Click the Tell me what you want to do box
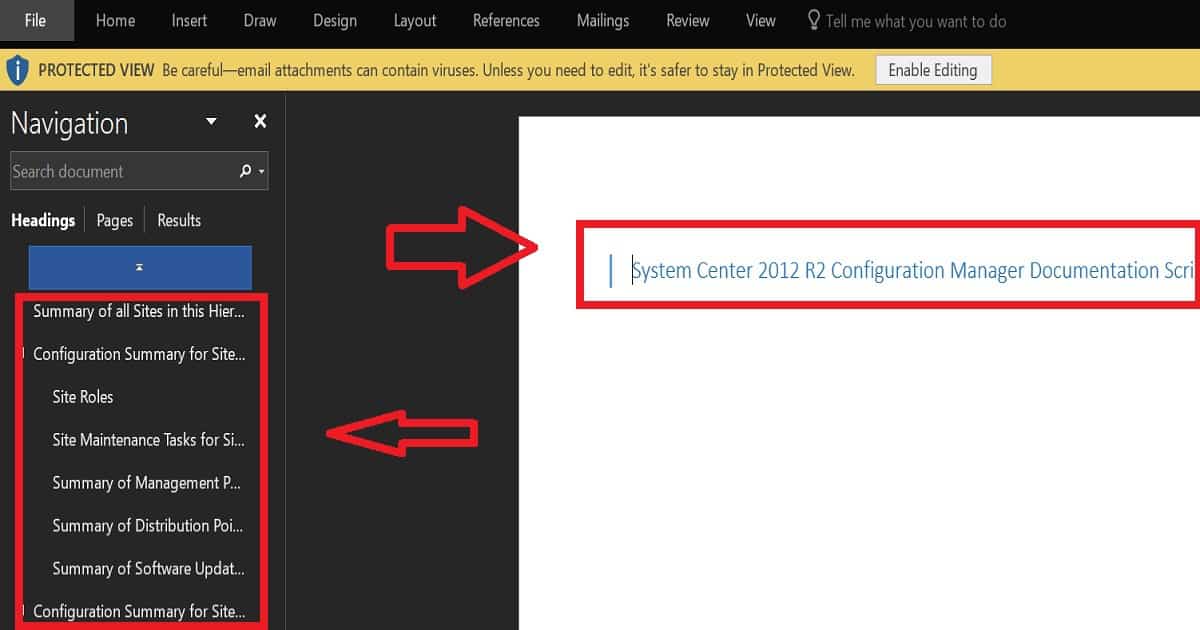Image resolution: width=1200 pixels, height=630 pixels. (x=916, y=21)
